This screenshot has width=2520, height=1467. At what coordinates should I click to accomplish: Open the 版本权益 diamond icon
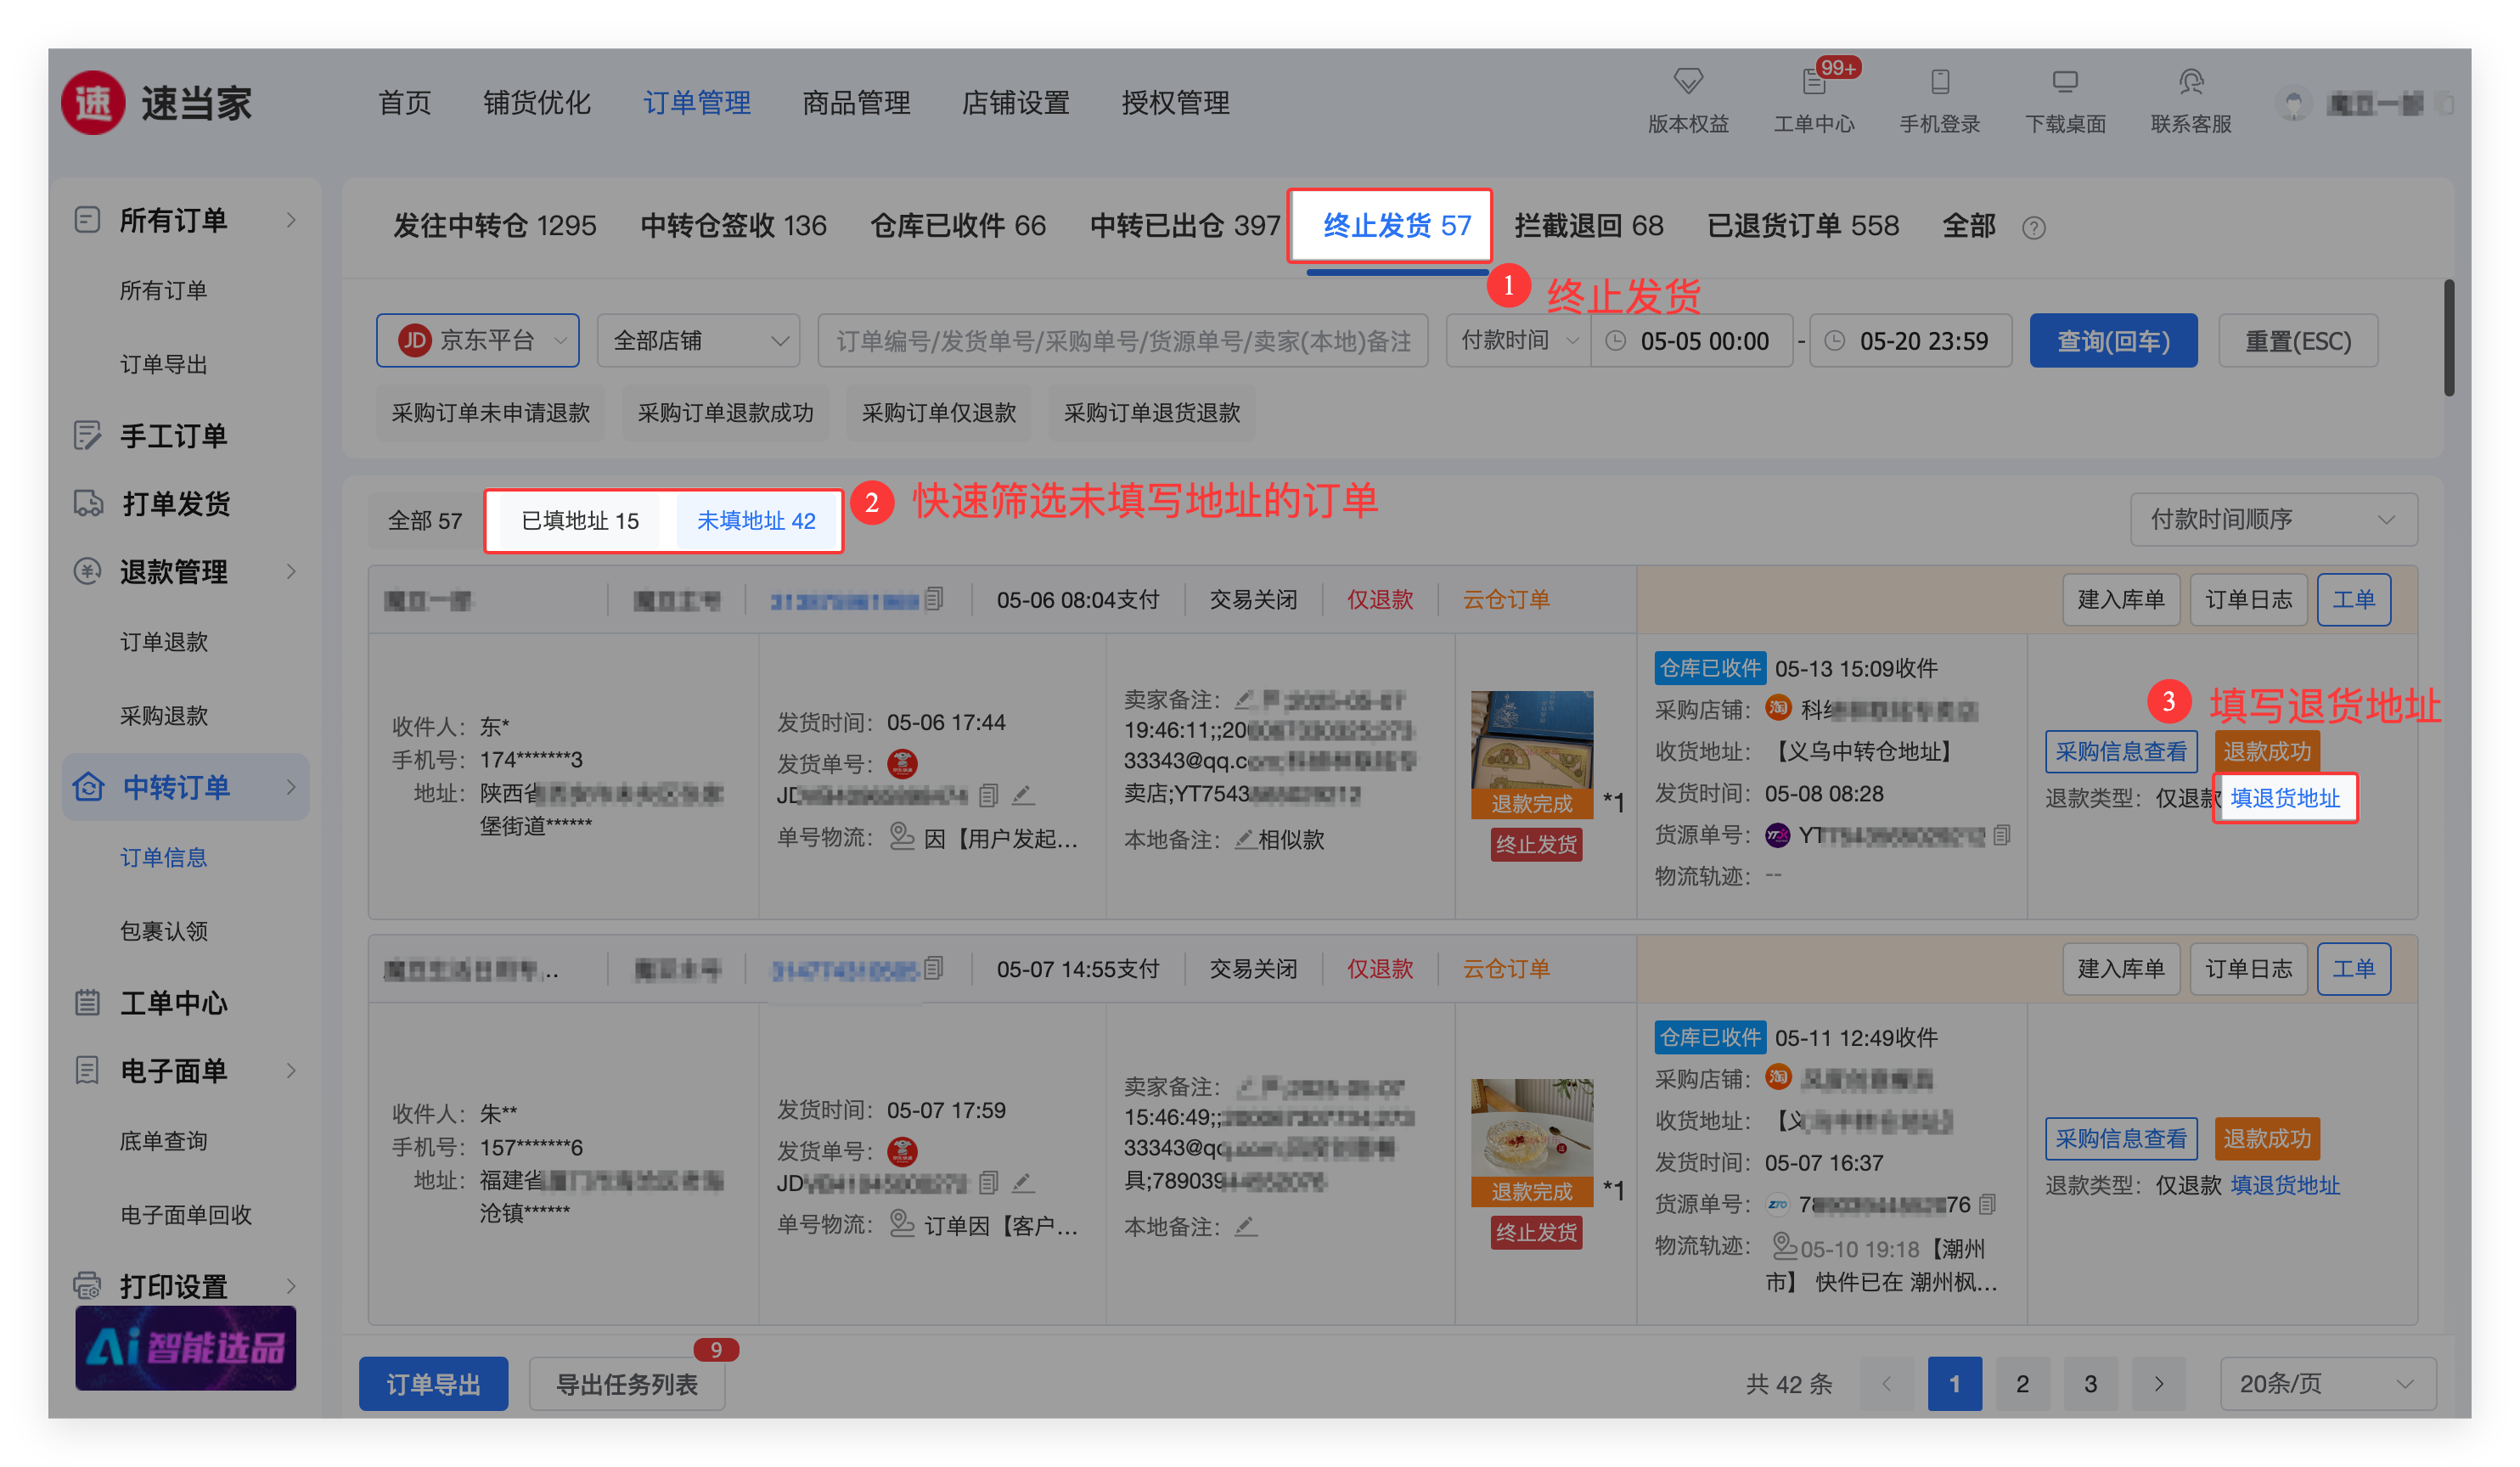tap(1687, 81)
